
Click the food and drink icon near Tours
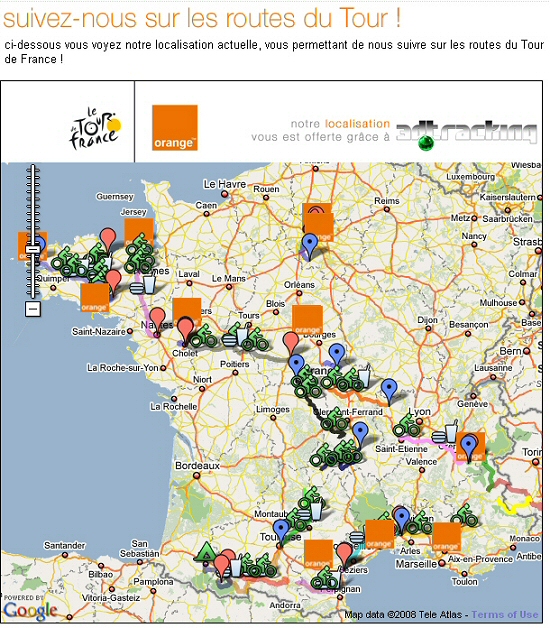click(x=236, y=336)
